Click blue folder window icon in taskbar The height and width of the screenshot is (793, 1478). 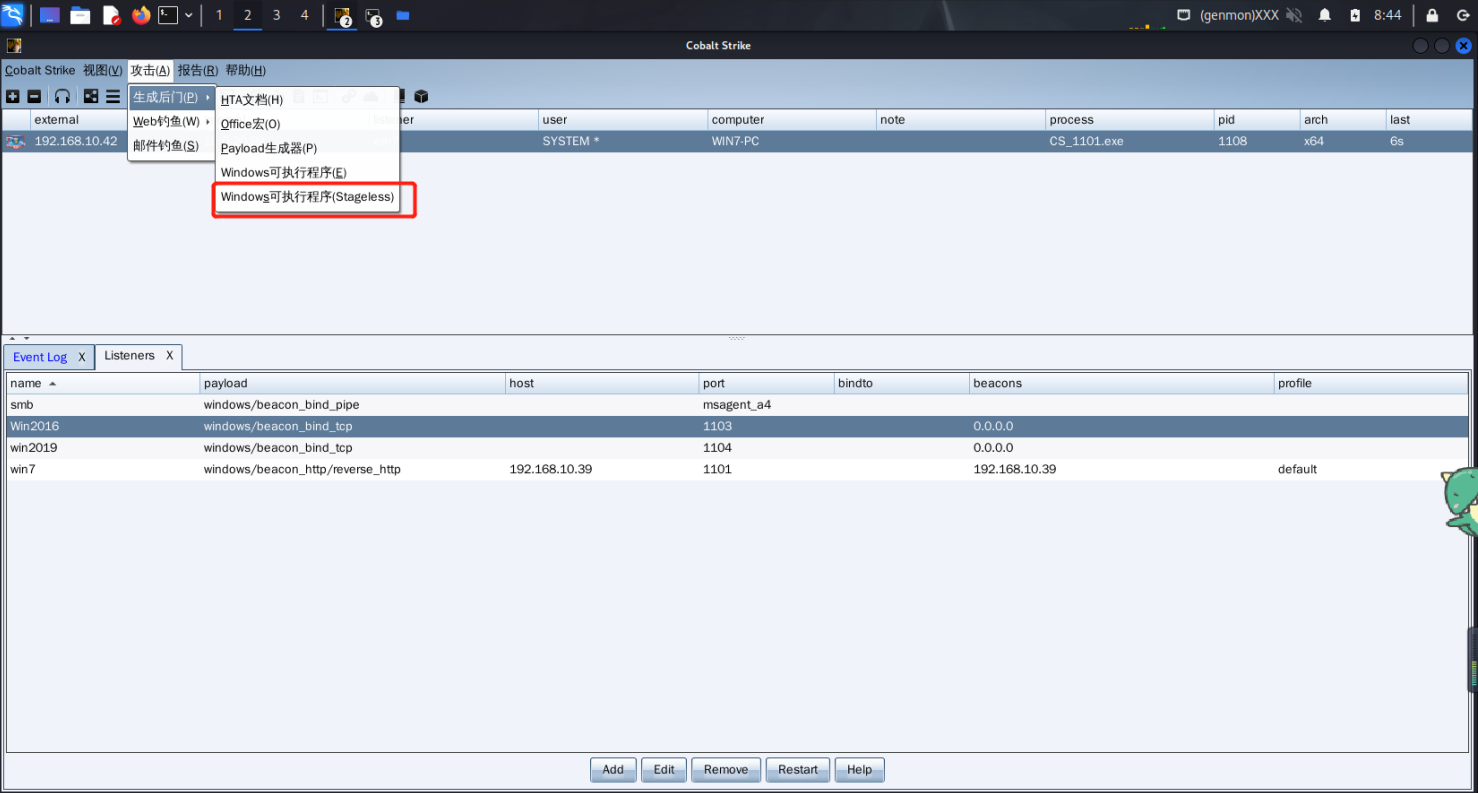tap(402, 15)
